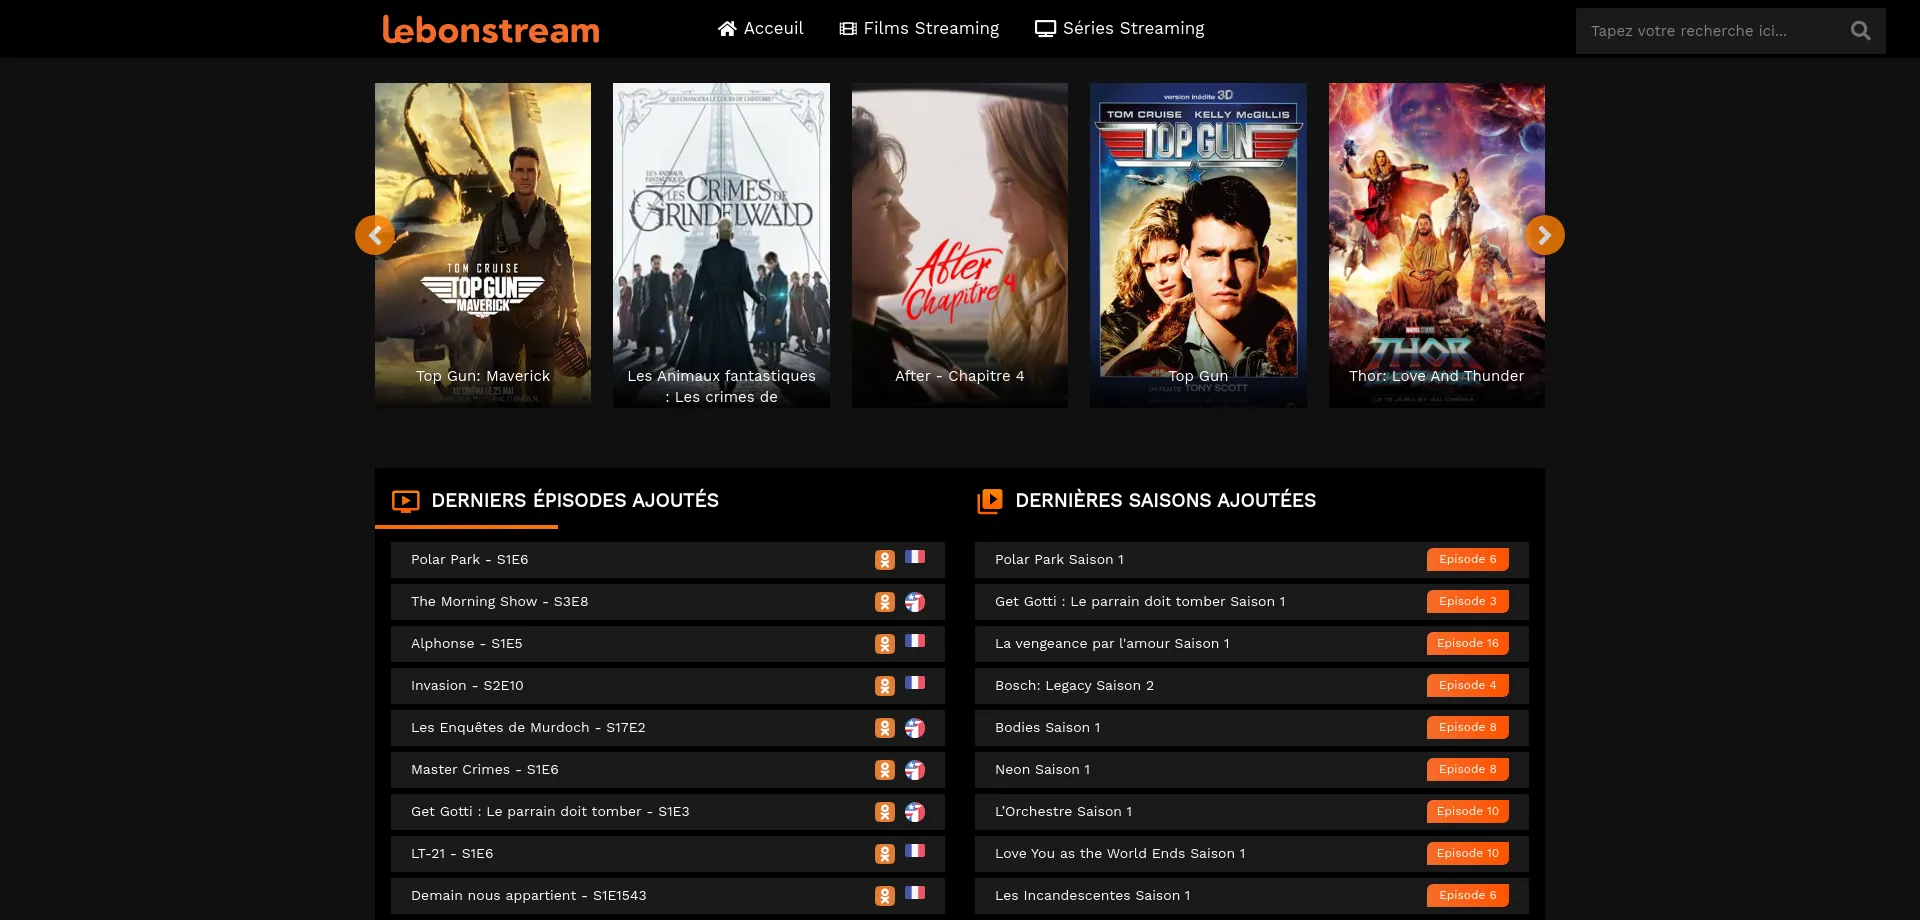Open Neon Saison 1
The image size is (1920, 920).
click(x=1252, y=770)
